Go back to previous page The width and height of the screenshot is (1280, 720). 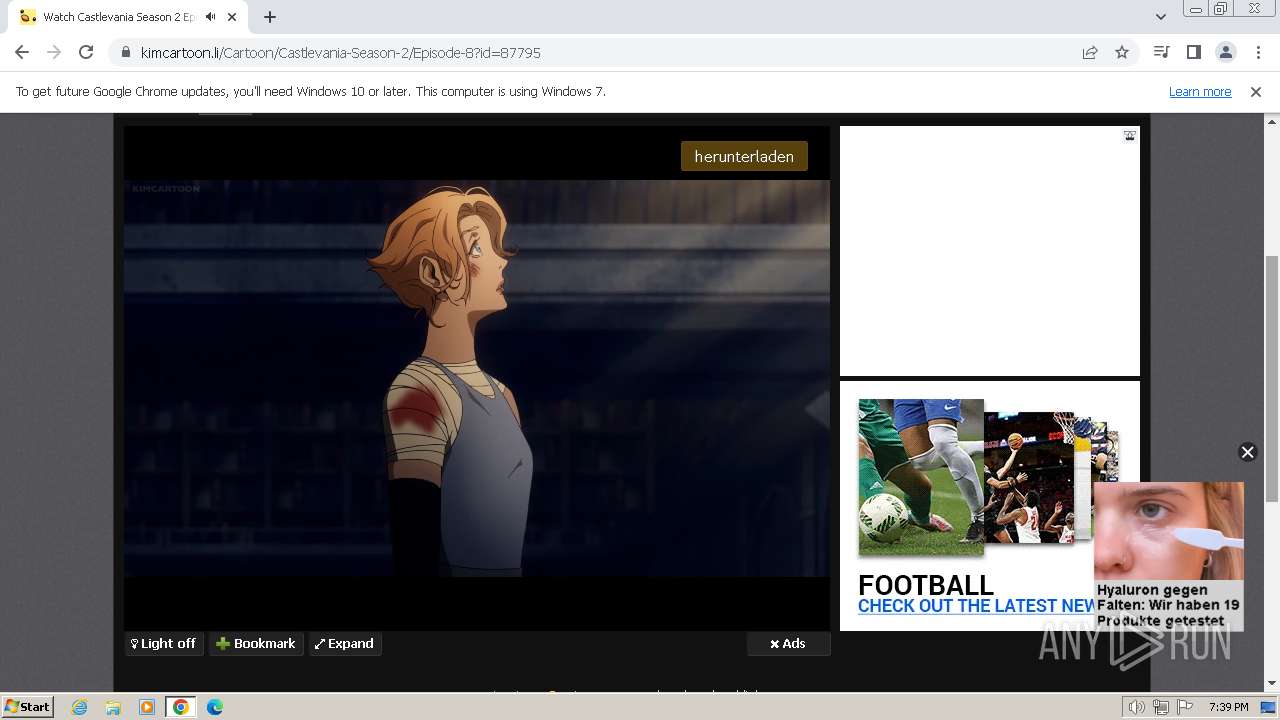click(x=22, y=52)
